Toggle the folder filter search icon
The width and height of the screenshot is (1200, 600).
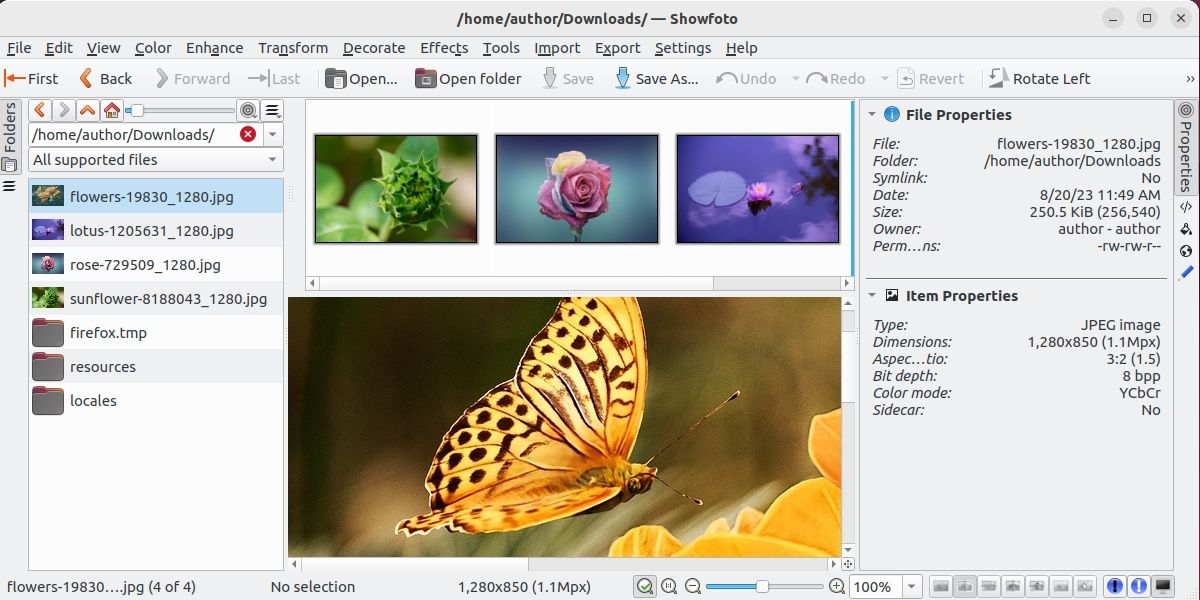coord(250,110)
